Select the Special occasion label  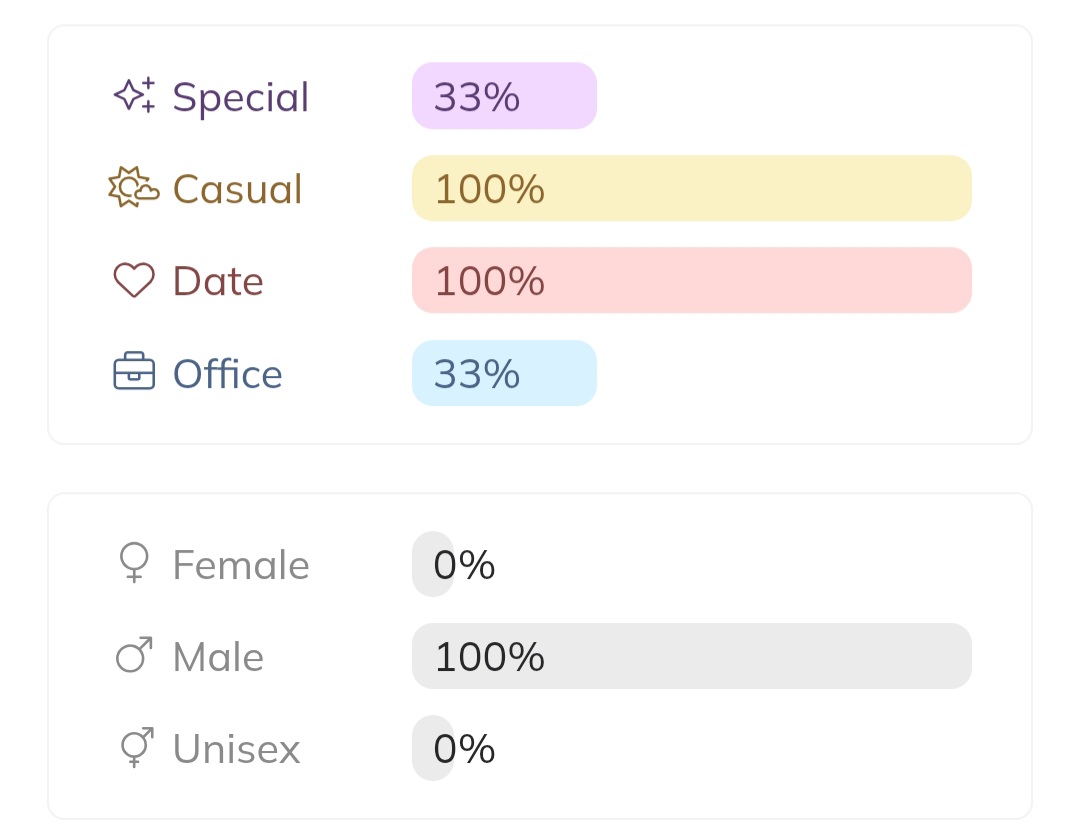tap(240, 97)
